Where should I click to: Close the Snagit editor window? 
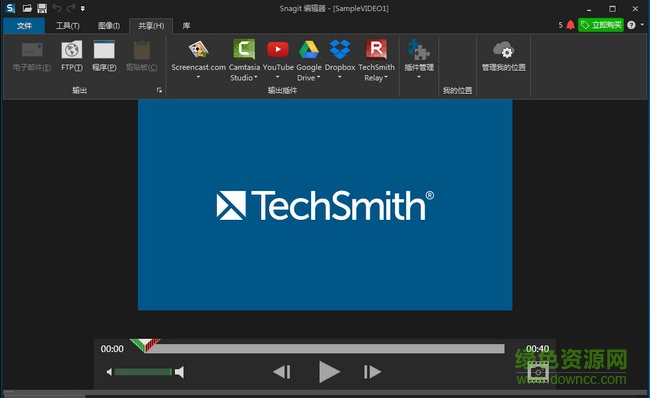(x=635, y=8)
